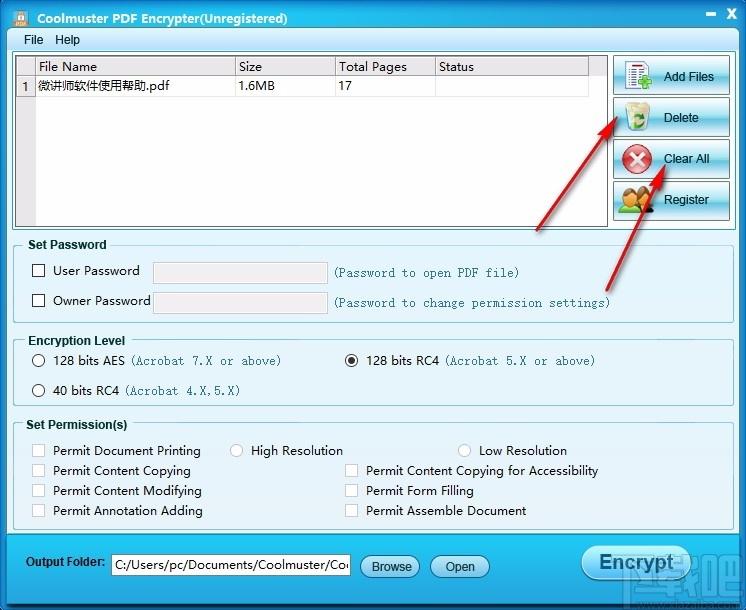
Task: Open the Help menu
Action: tap(67, 39)
